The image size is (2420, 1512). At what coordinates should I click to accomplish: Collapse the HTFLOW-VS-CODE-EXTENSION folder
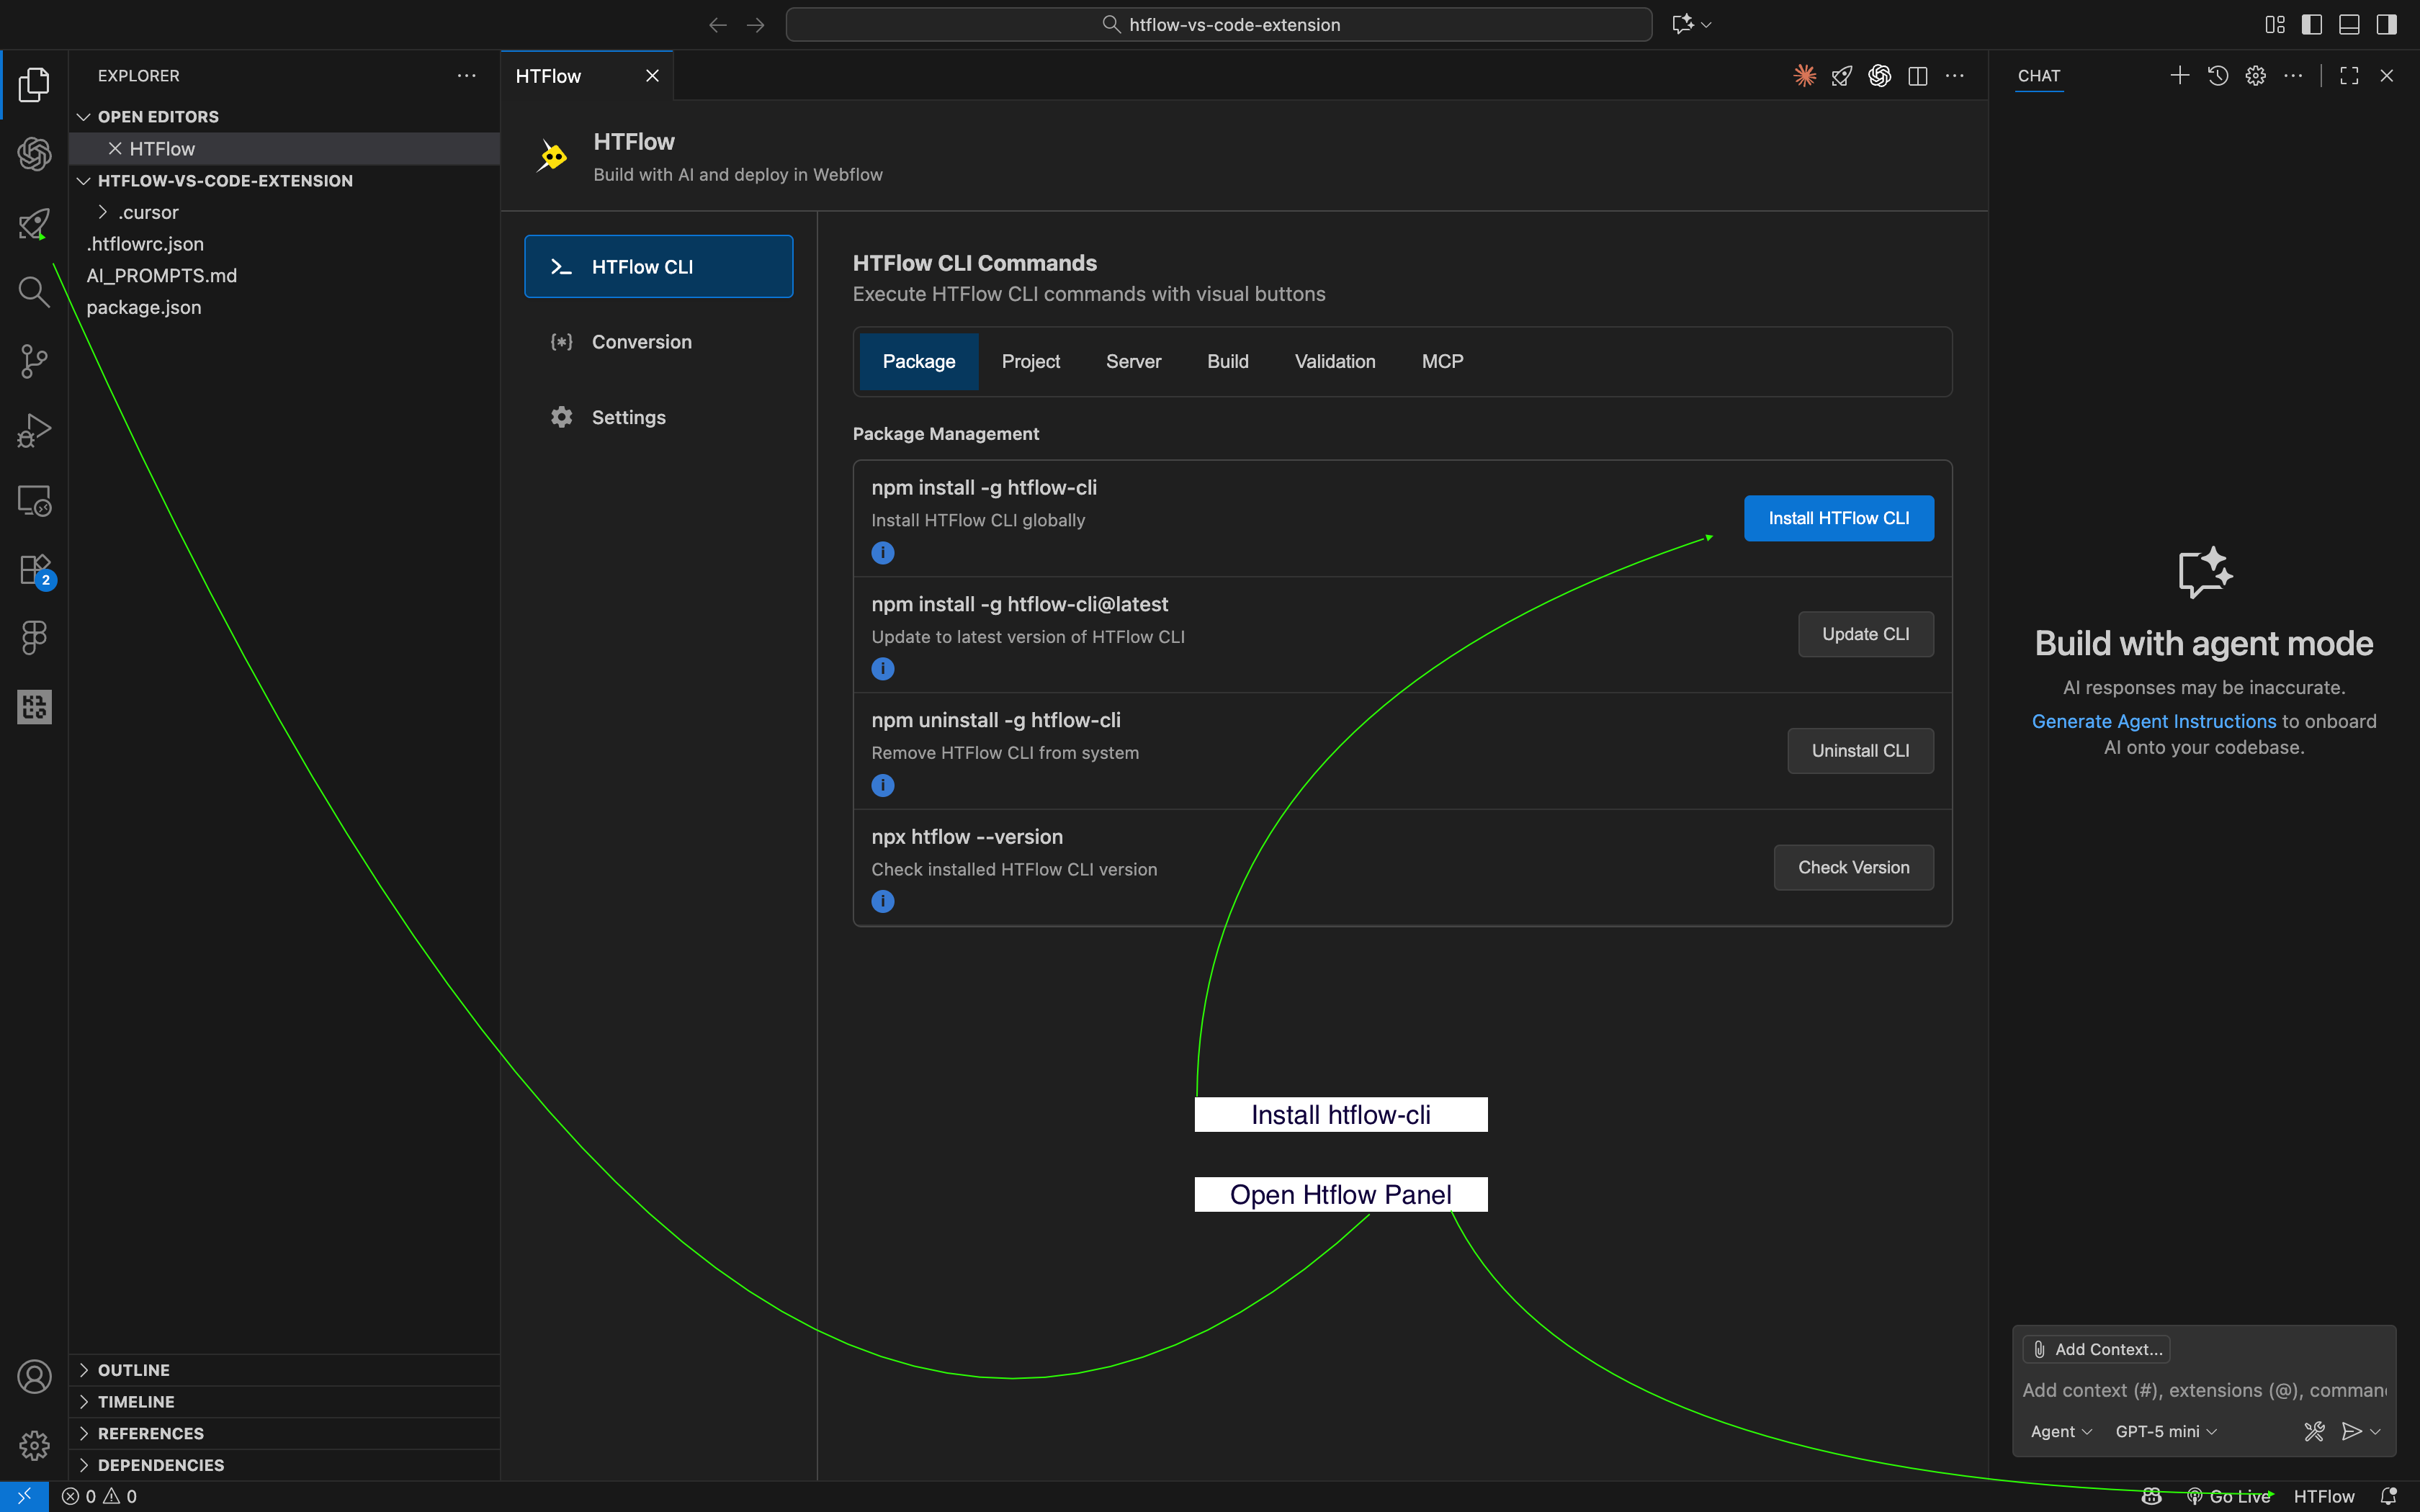83,181
